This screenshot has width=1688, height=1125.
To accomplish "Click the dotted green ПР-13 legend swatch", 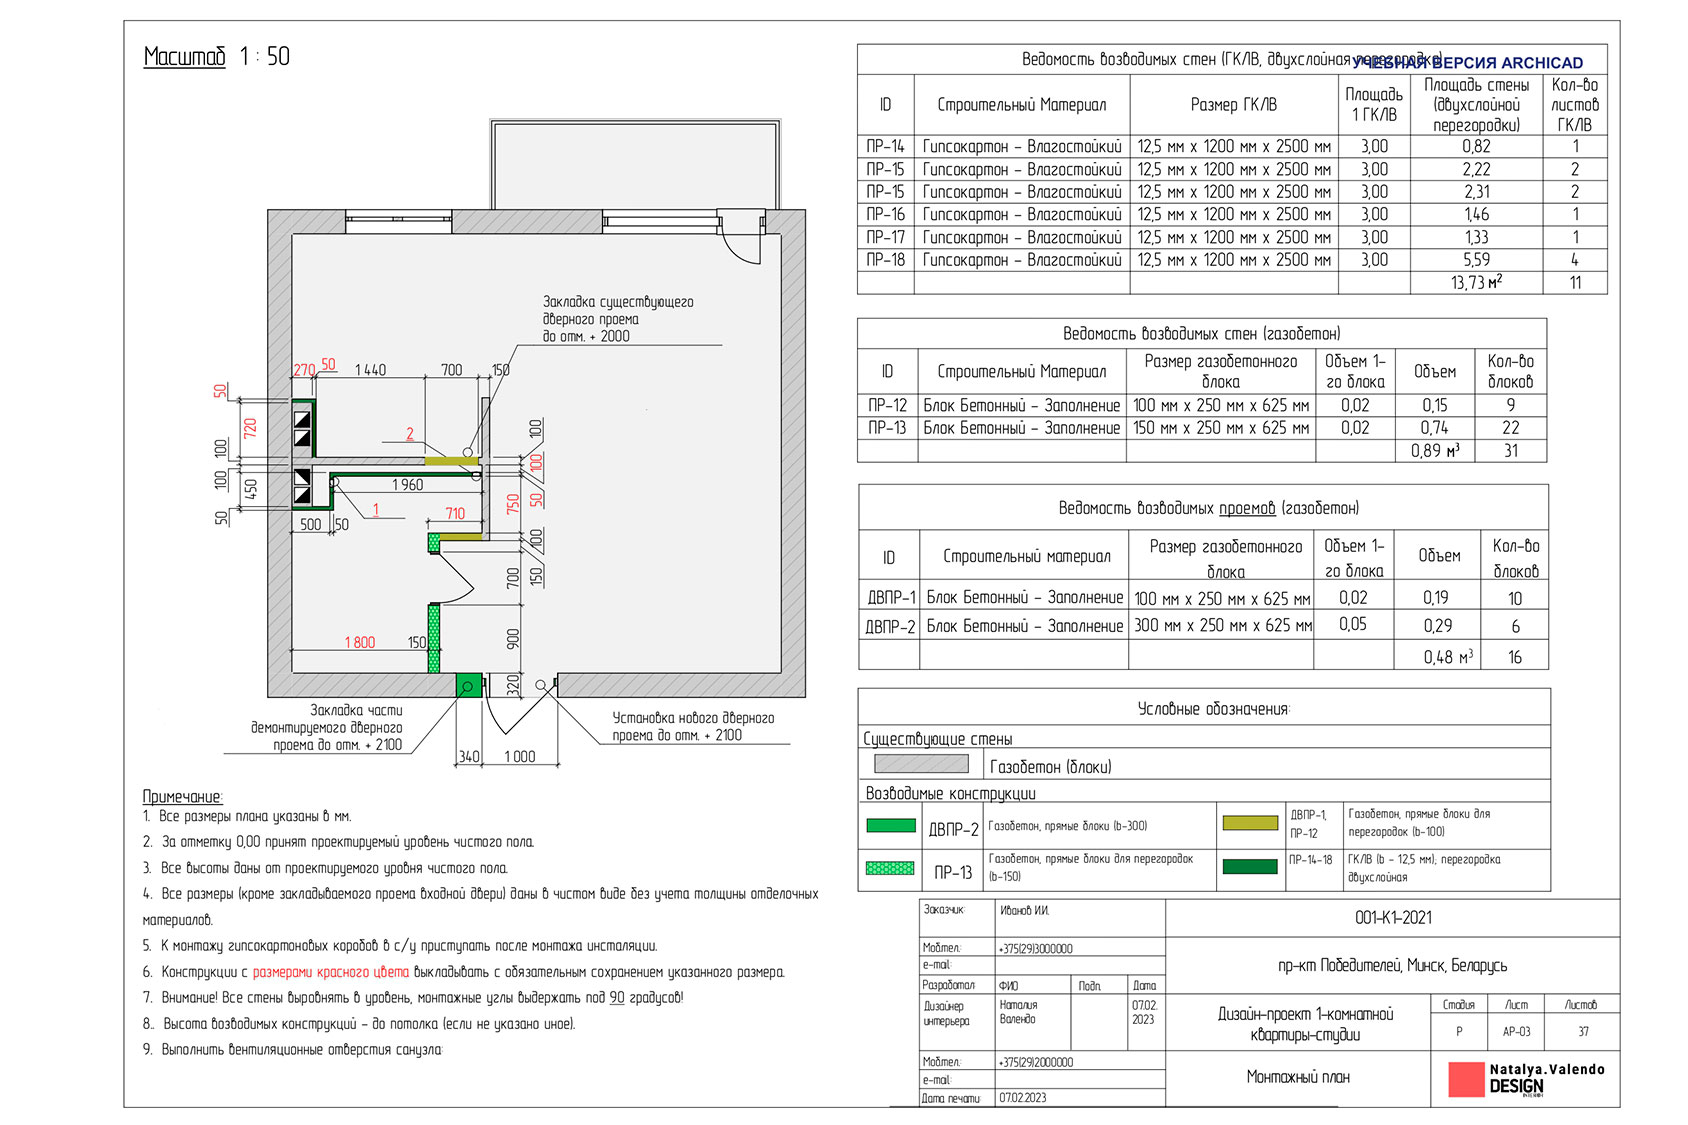I will point(890,869).
